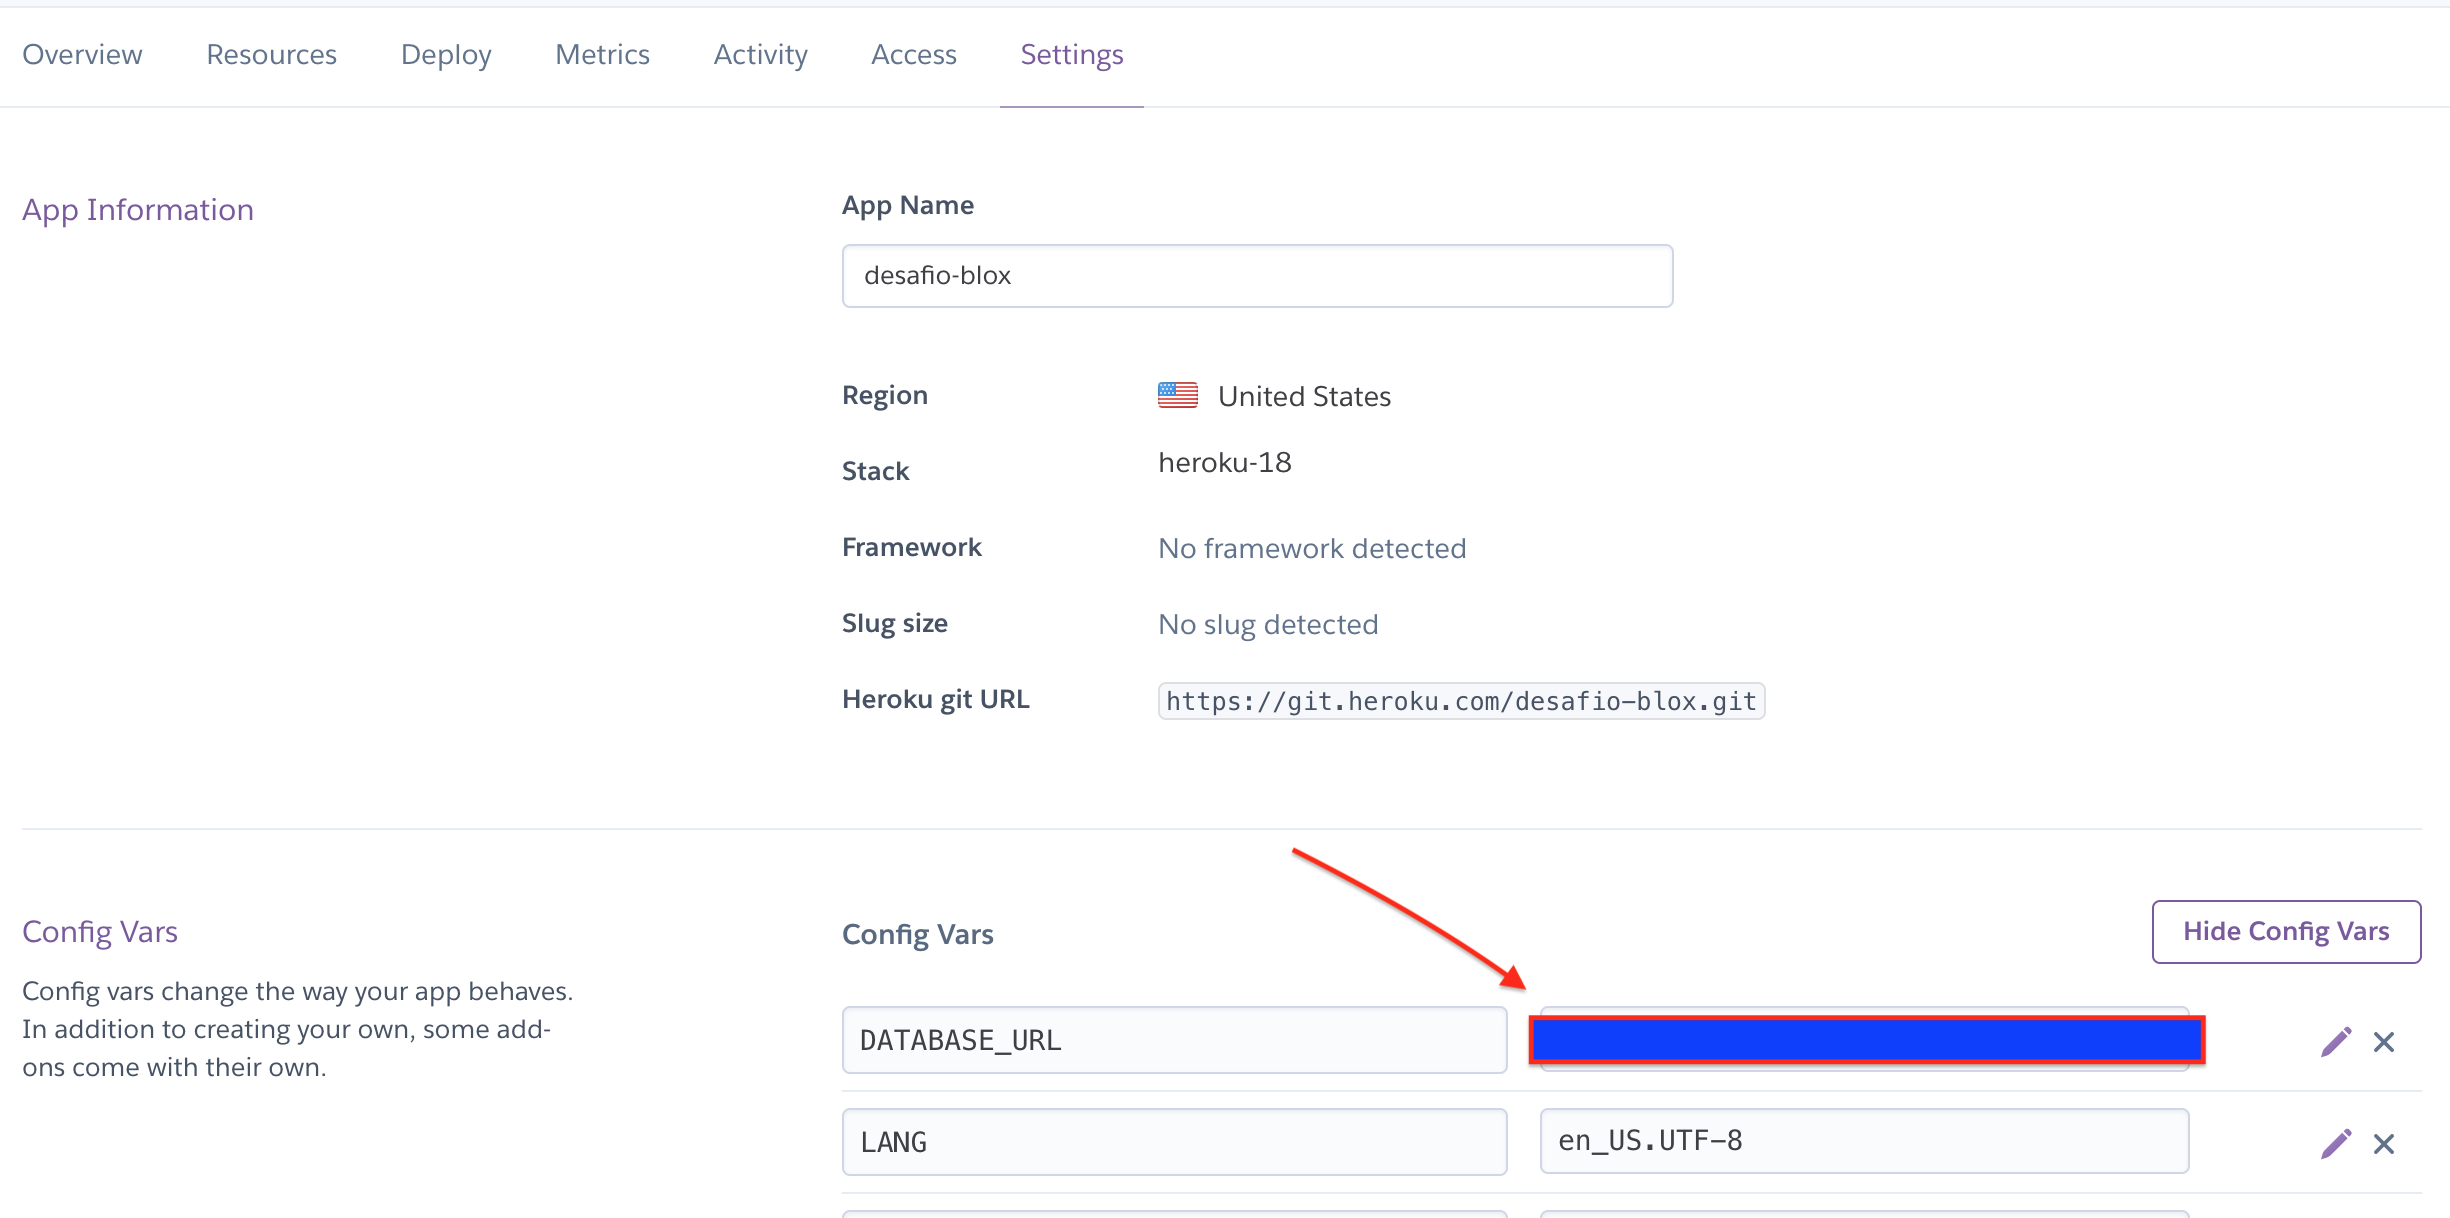Screen dimensions: 2450x1218
Task: Click the DATABASE_URL key field
Action: [1174, 1040]
